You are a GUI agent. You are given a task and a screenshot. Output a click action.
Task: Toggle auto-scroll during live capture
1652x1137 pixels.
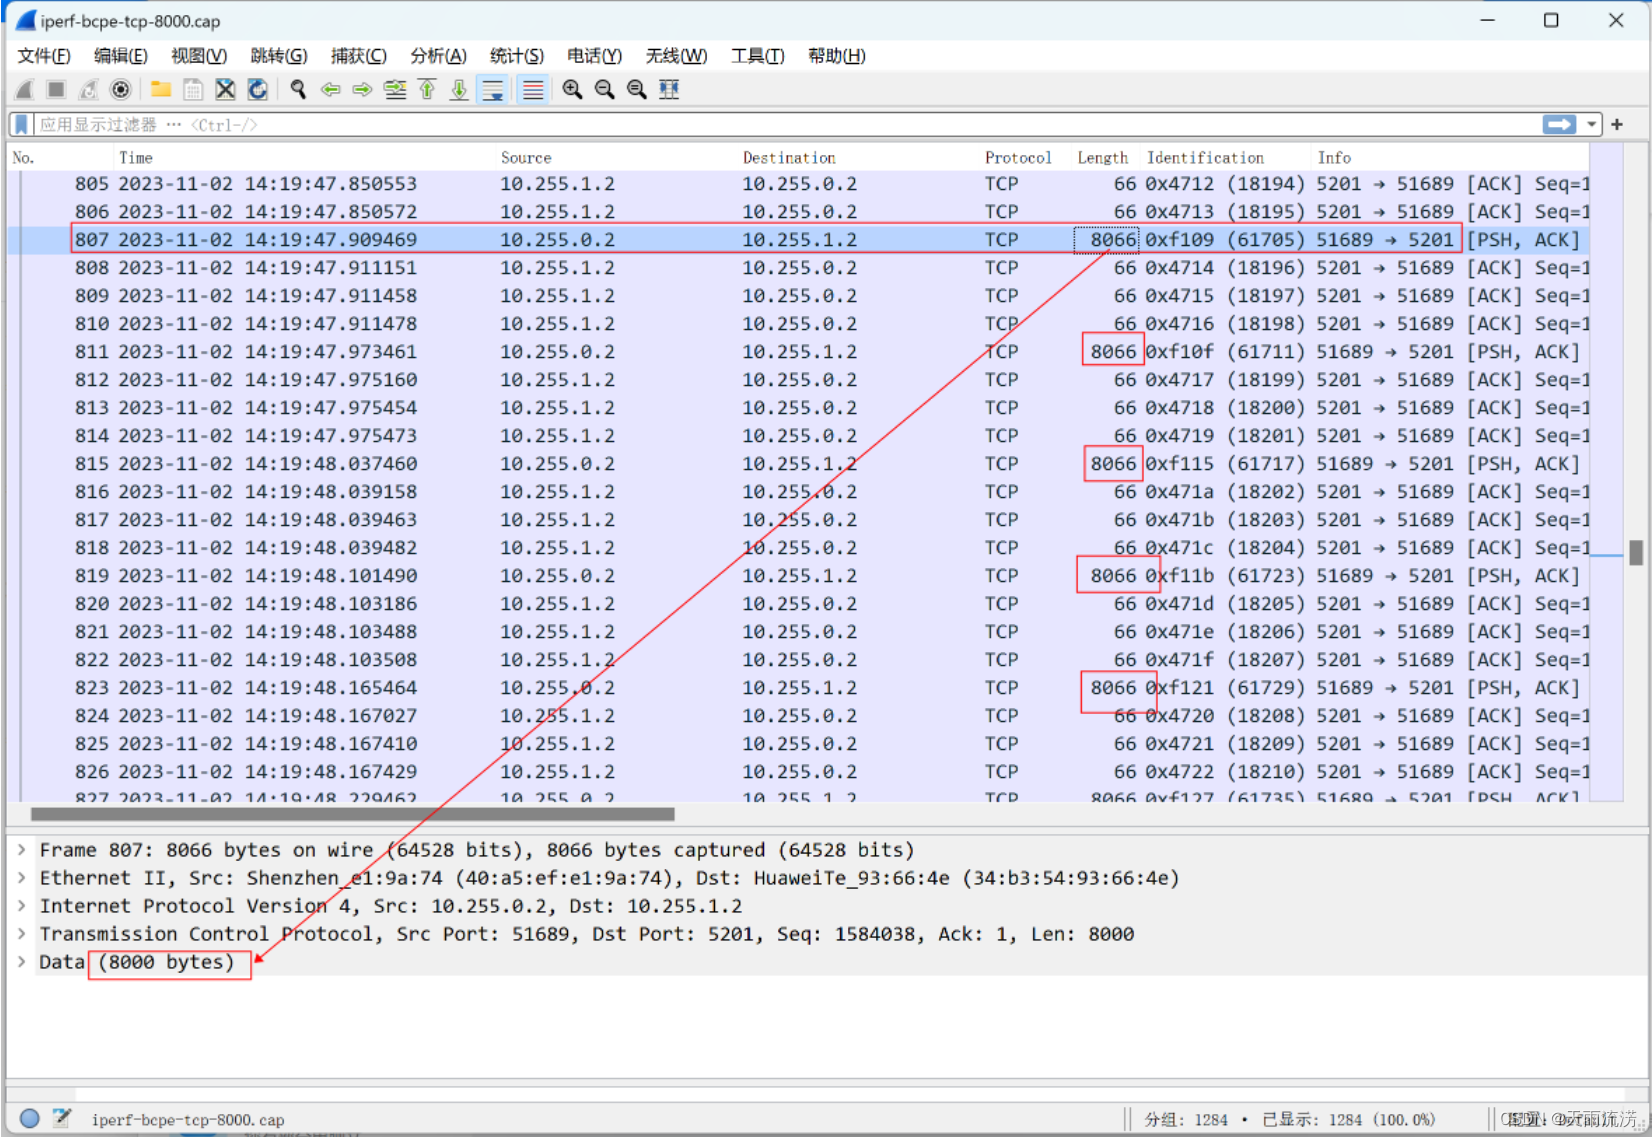pos(493,89)
